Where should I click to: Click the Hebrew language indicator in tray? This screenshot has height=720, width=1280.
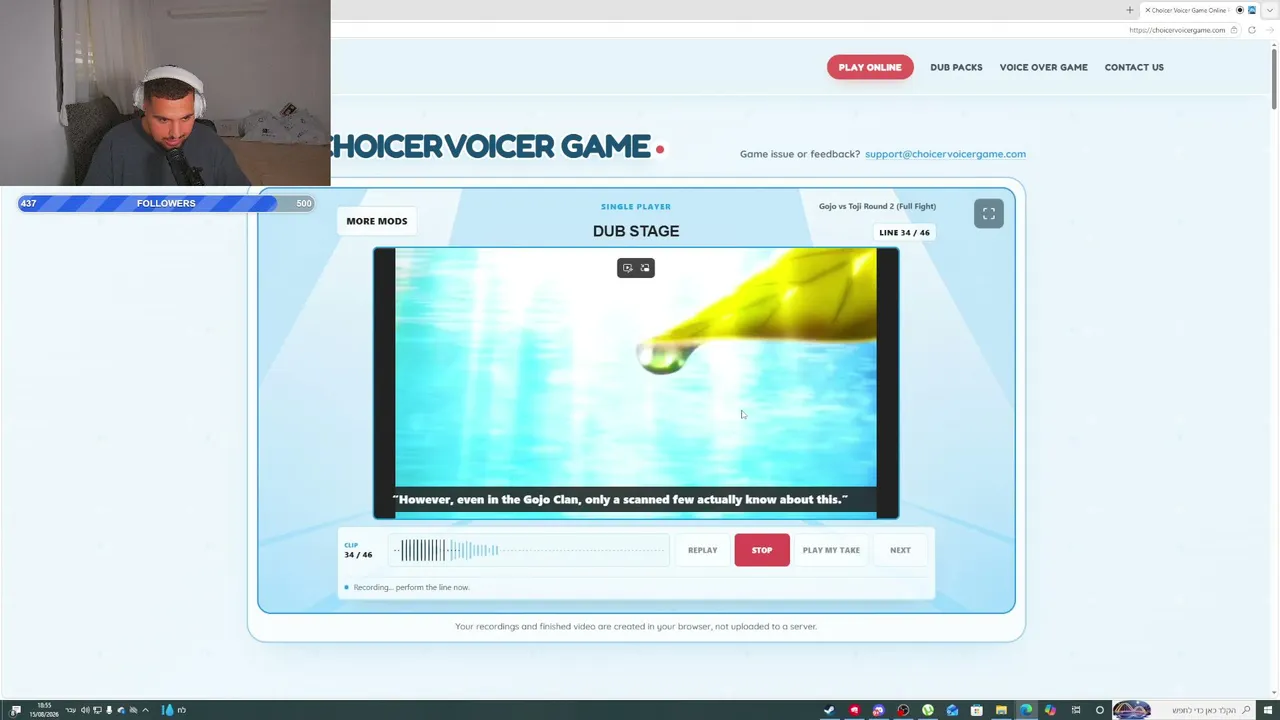pyautogui.click(x=70, y=710)
